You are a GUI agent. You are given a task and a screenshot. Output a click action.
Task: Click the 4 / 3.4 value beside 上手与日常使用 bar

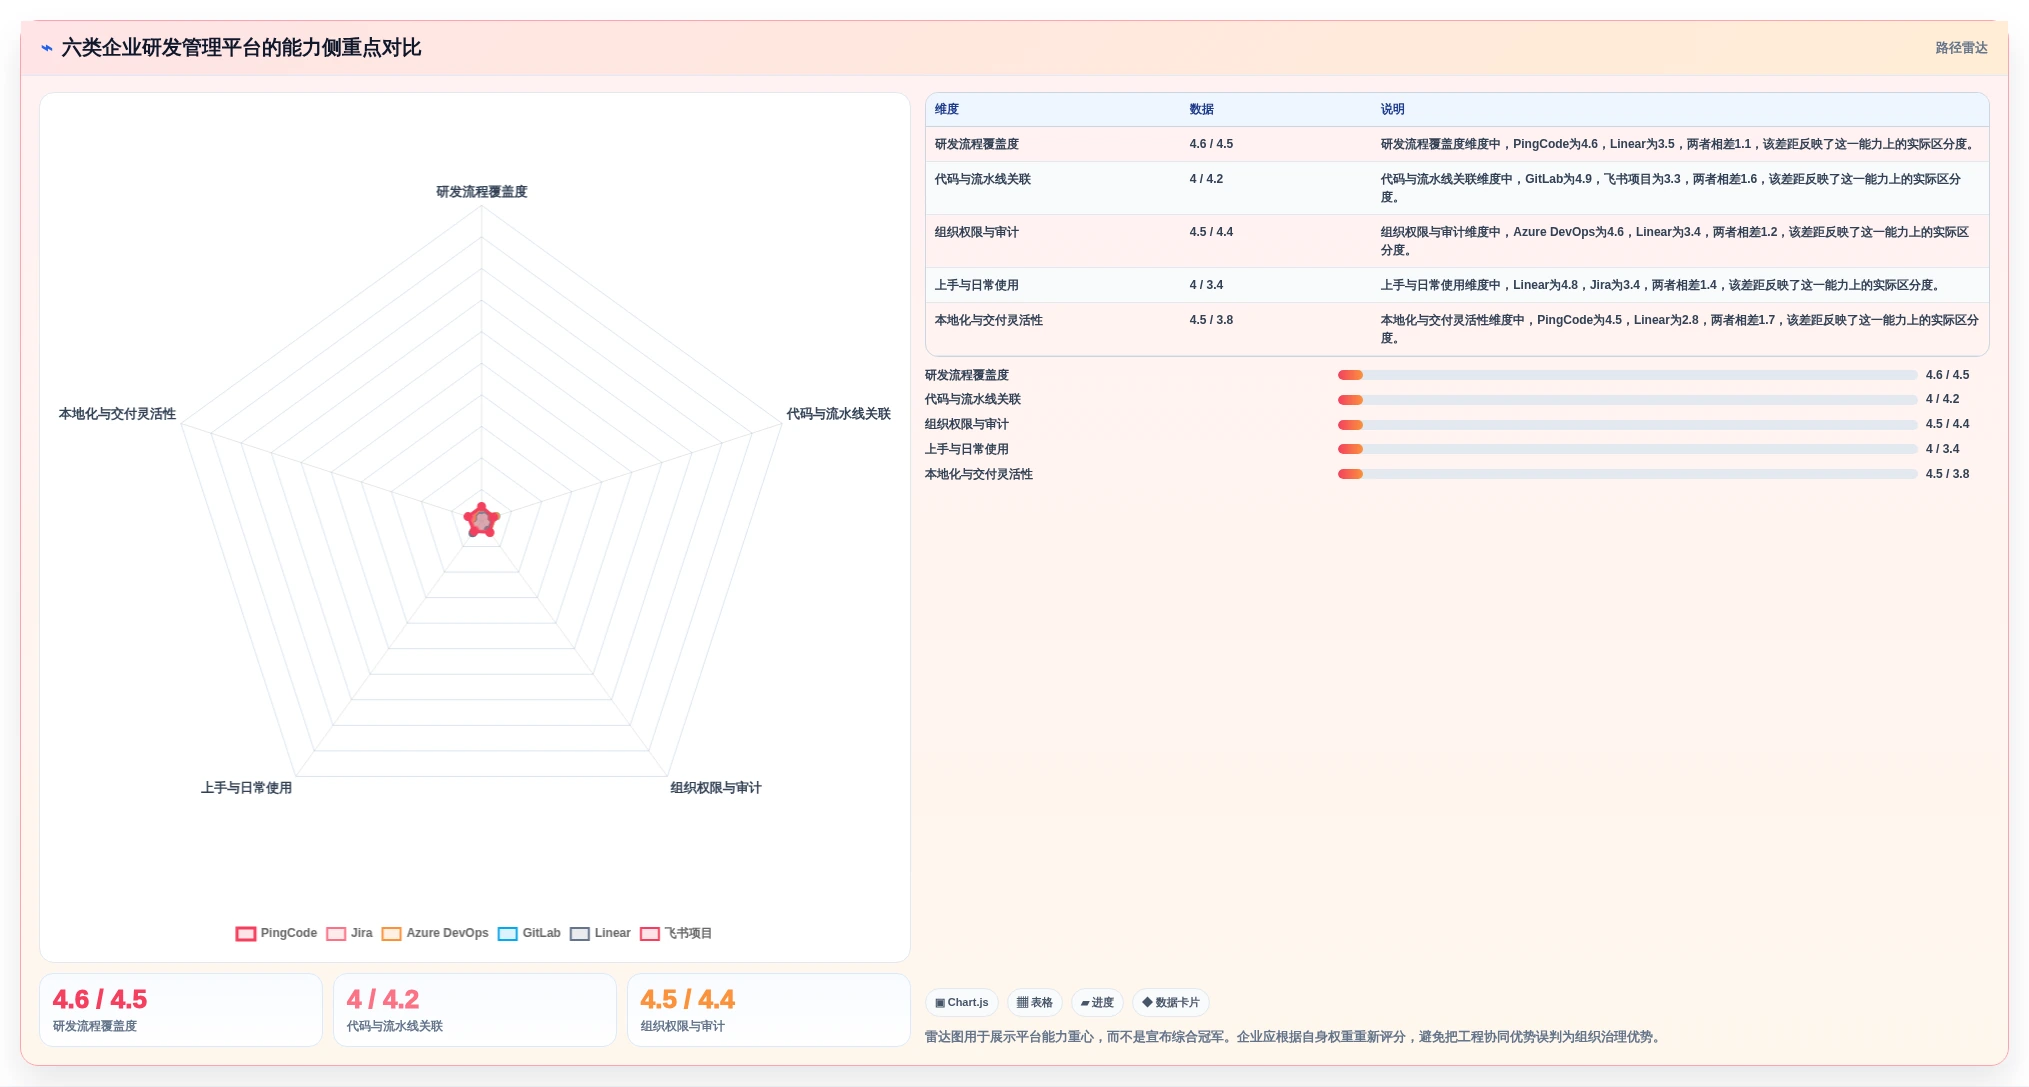point(1942,449)
